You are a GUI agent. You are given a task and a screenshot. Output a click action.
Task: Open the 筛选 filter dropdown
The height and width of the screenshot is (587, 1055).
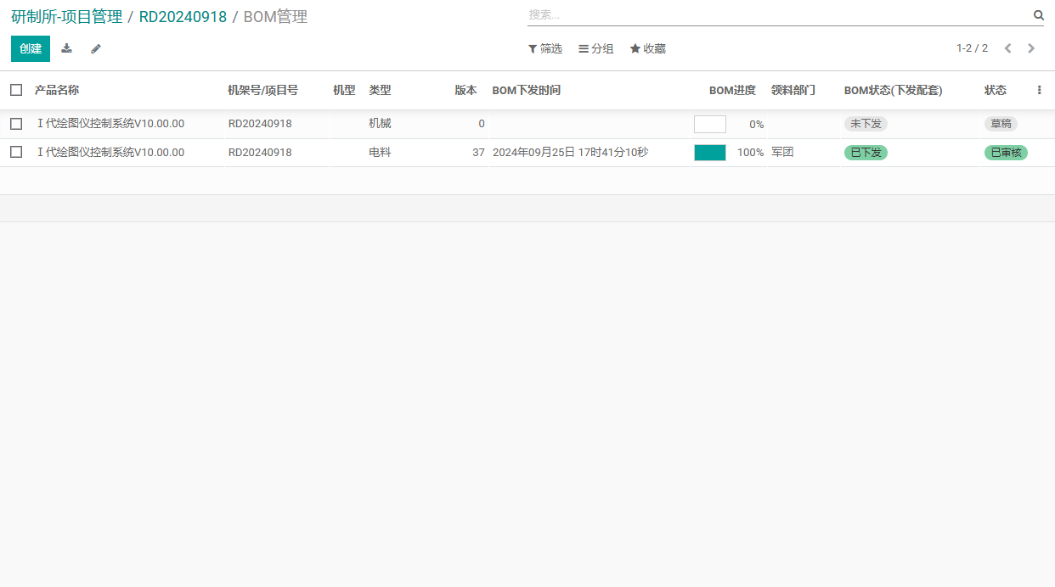point(545,49)
